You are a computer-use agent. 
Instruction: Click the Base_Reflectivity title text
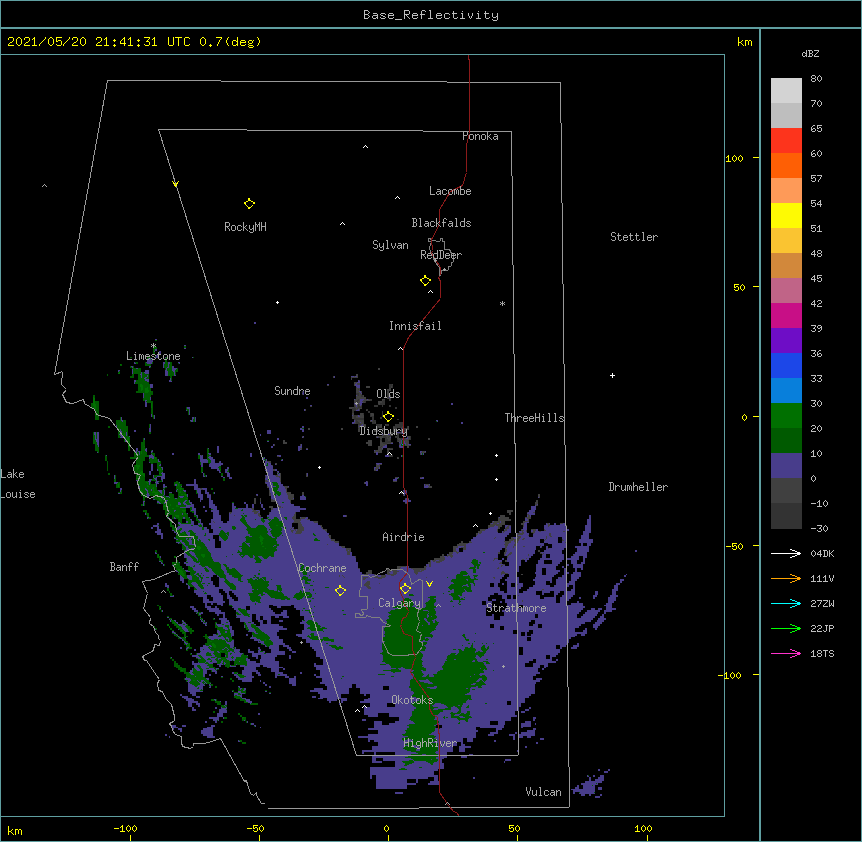(431, 15)
